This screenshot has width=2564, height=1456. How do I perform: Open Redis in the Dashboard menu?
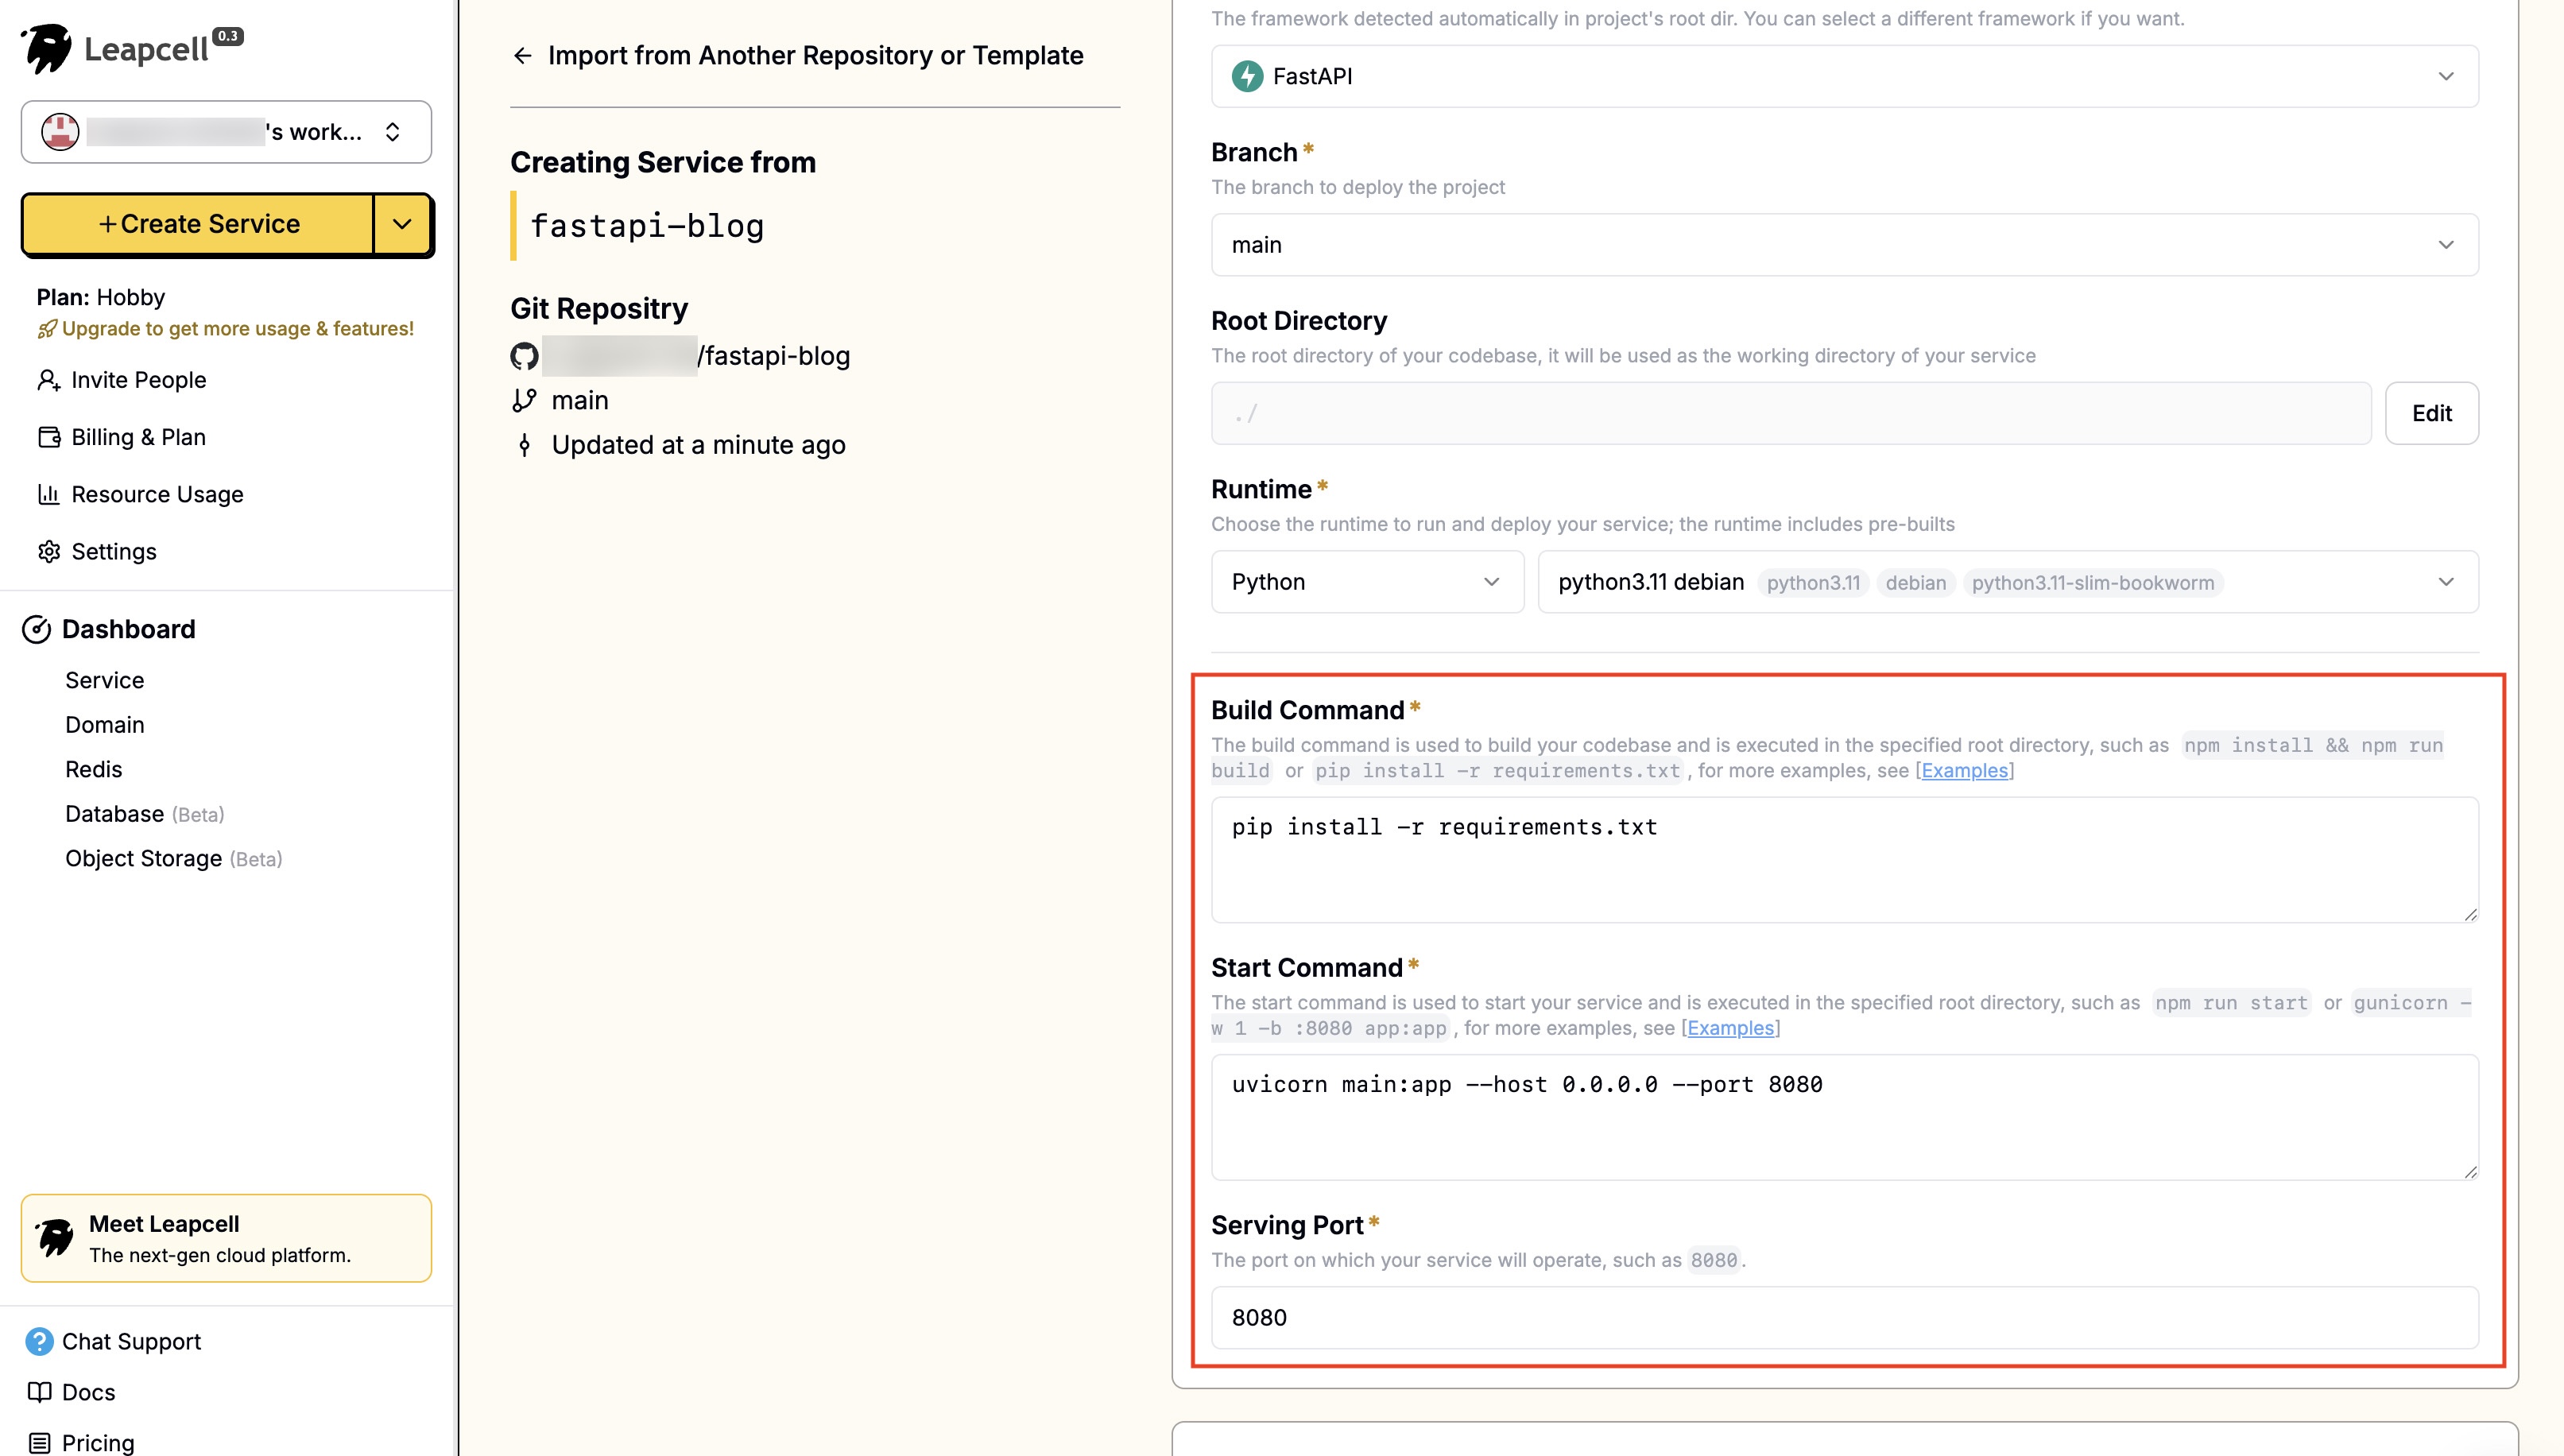(93, 769)
